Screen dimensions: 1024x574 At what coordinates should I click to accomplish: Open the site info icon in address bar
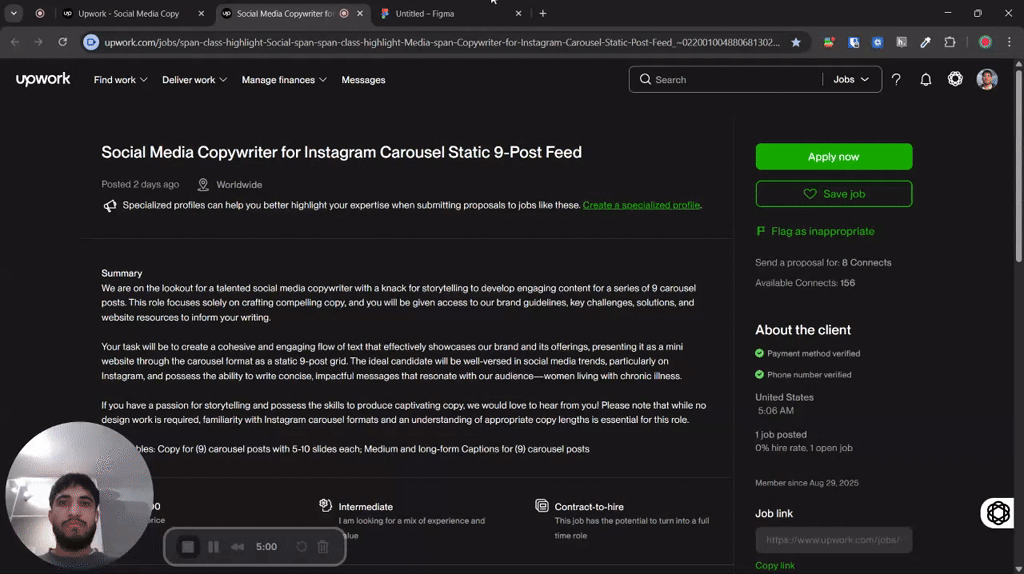click(91, 42)
